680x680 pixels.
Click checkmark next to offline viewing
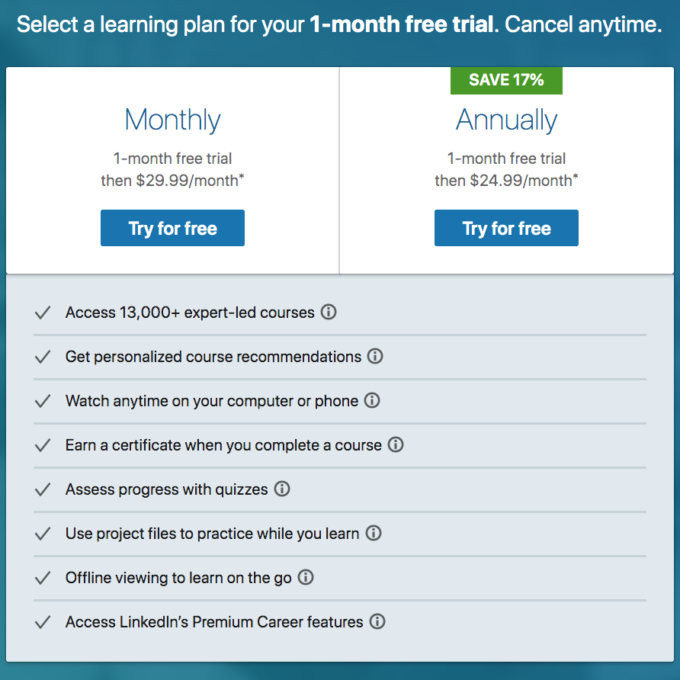(42, 578)
